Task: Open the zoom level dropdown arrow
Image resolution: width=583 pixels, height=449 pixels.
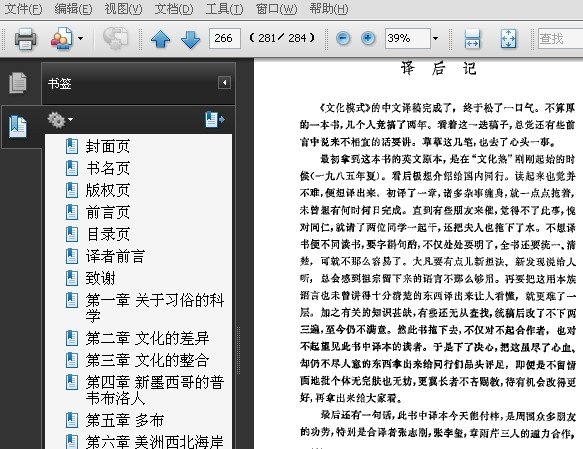Action: tap(435, 38)
